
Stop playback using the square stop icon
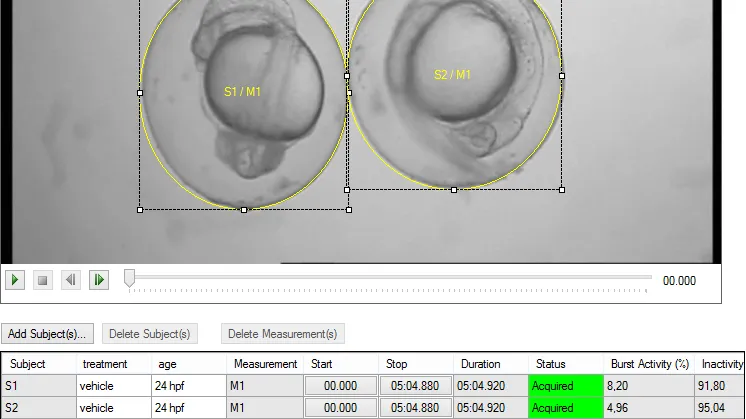tap(42, 280)
